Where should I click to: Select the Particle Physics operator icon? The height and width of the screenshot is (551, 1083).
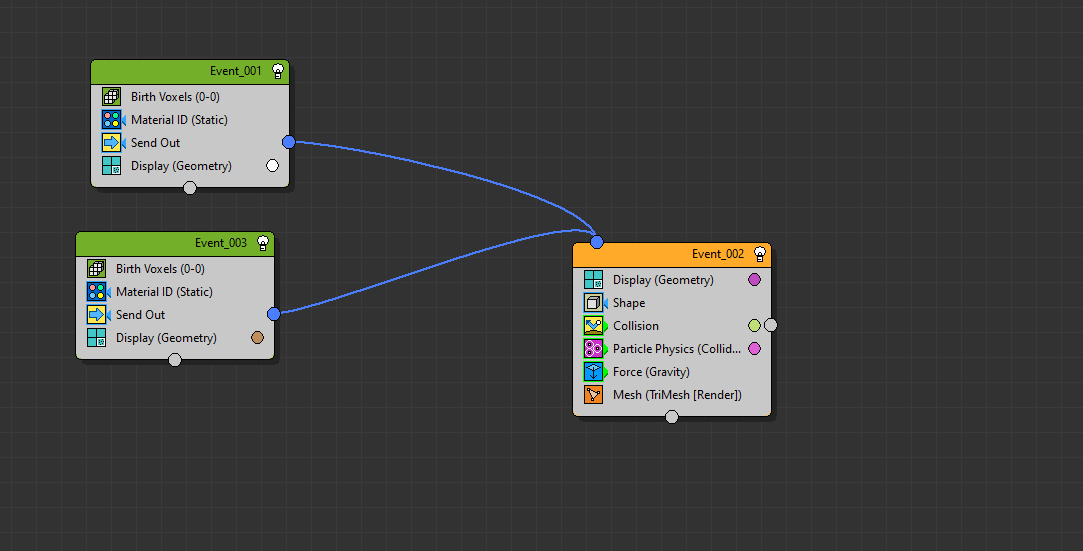click(x=594, y=349)
